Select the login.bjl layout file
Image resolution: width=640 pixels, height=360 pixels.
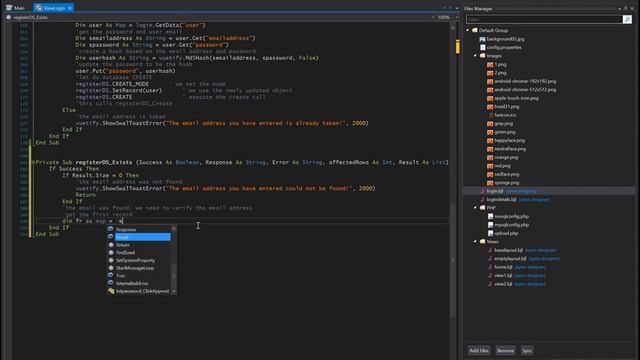click(494, 191)
